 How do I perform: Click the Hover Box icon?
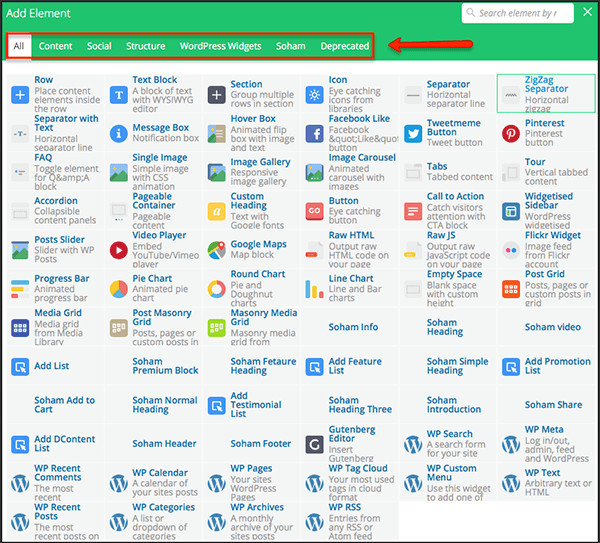[x=217, y=134]
